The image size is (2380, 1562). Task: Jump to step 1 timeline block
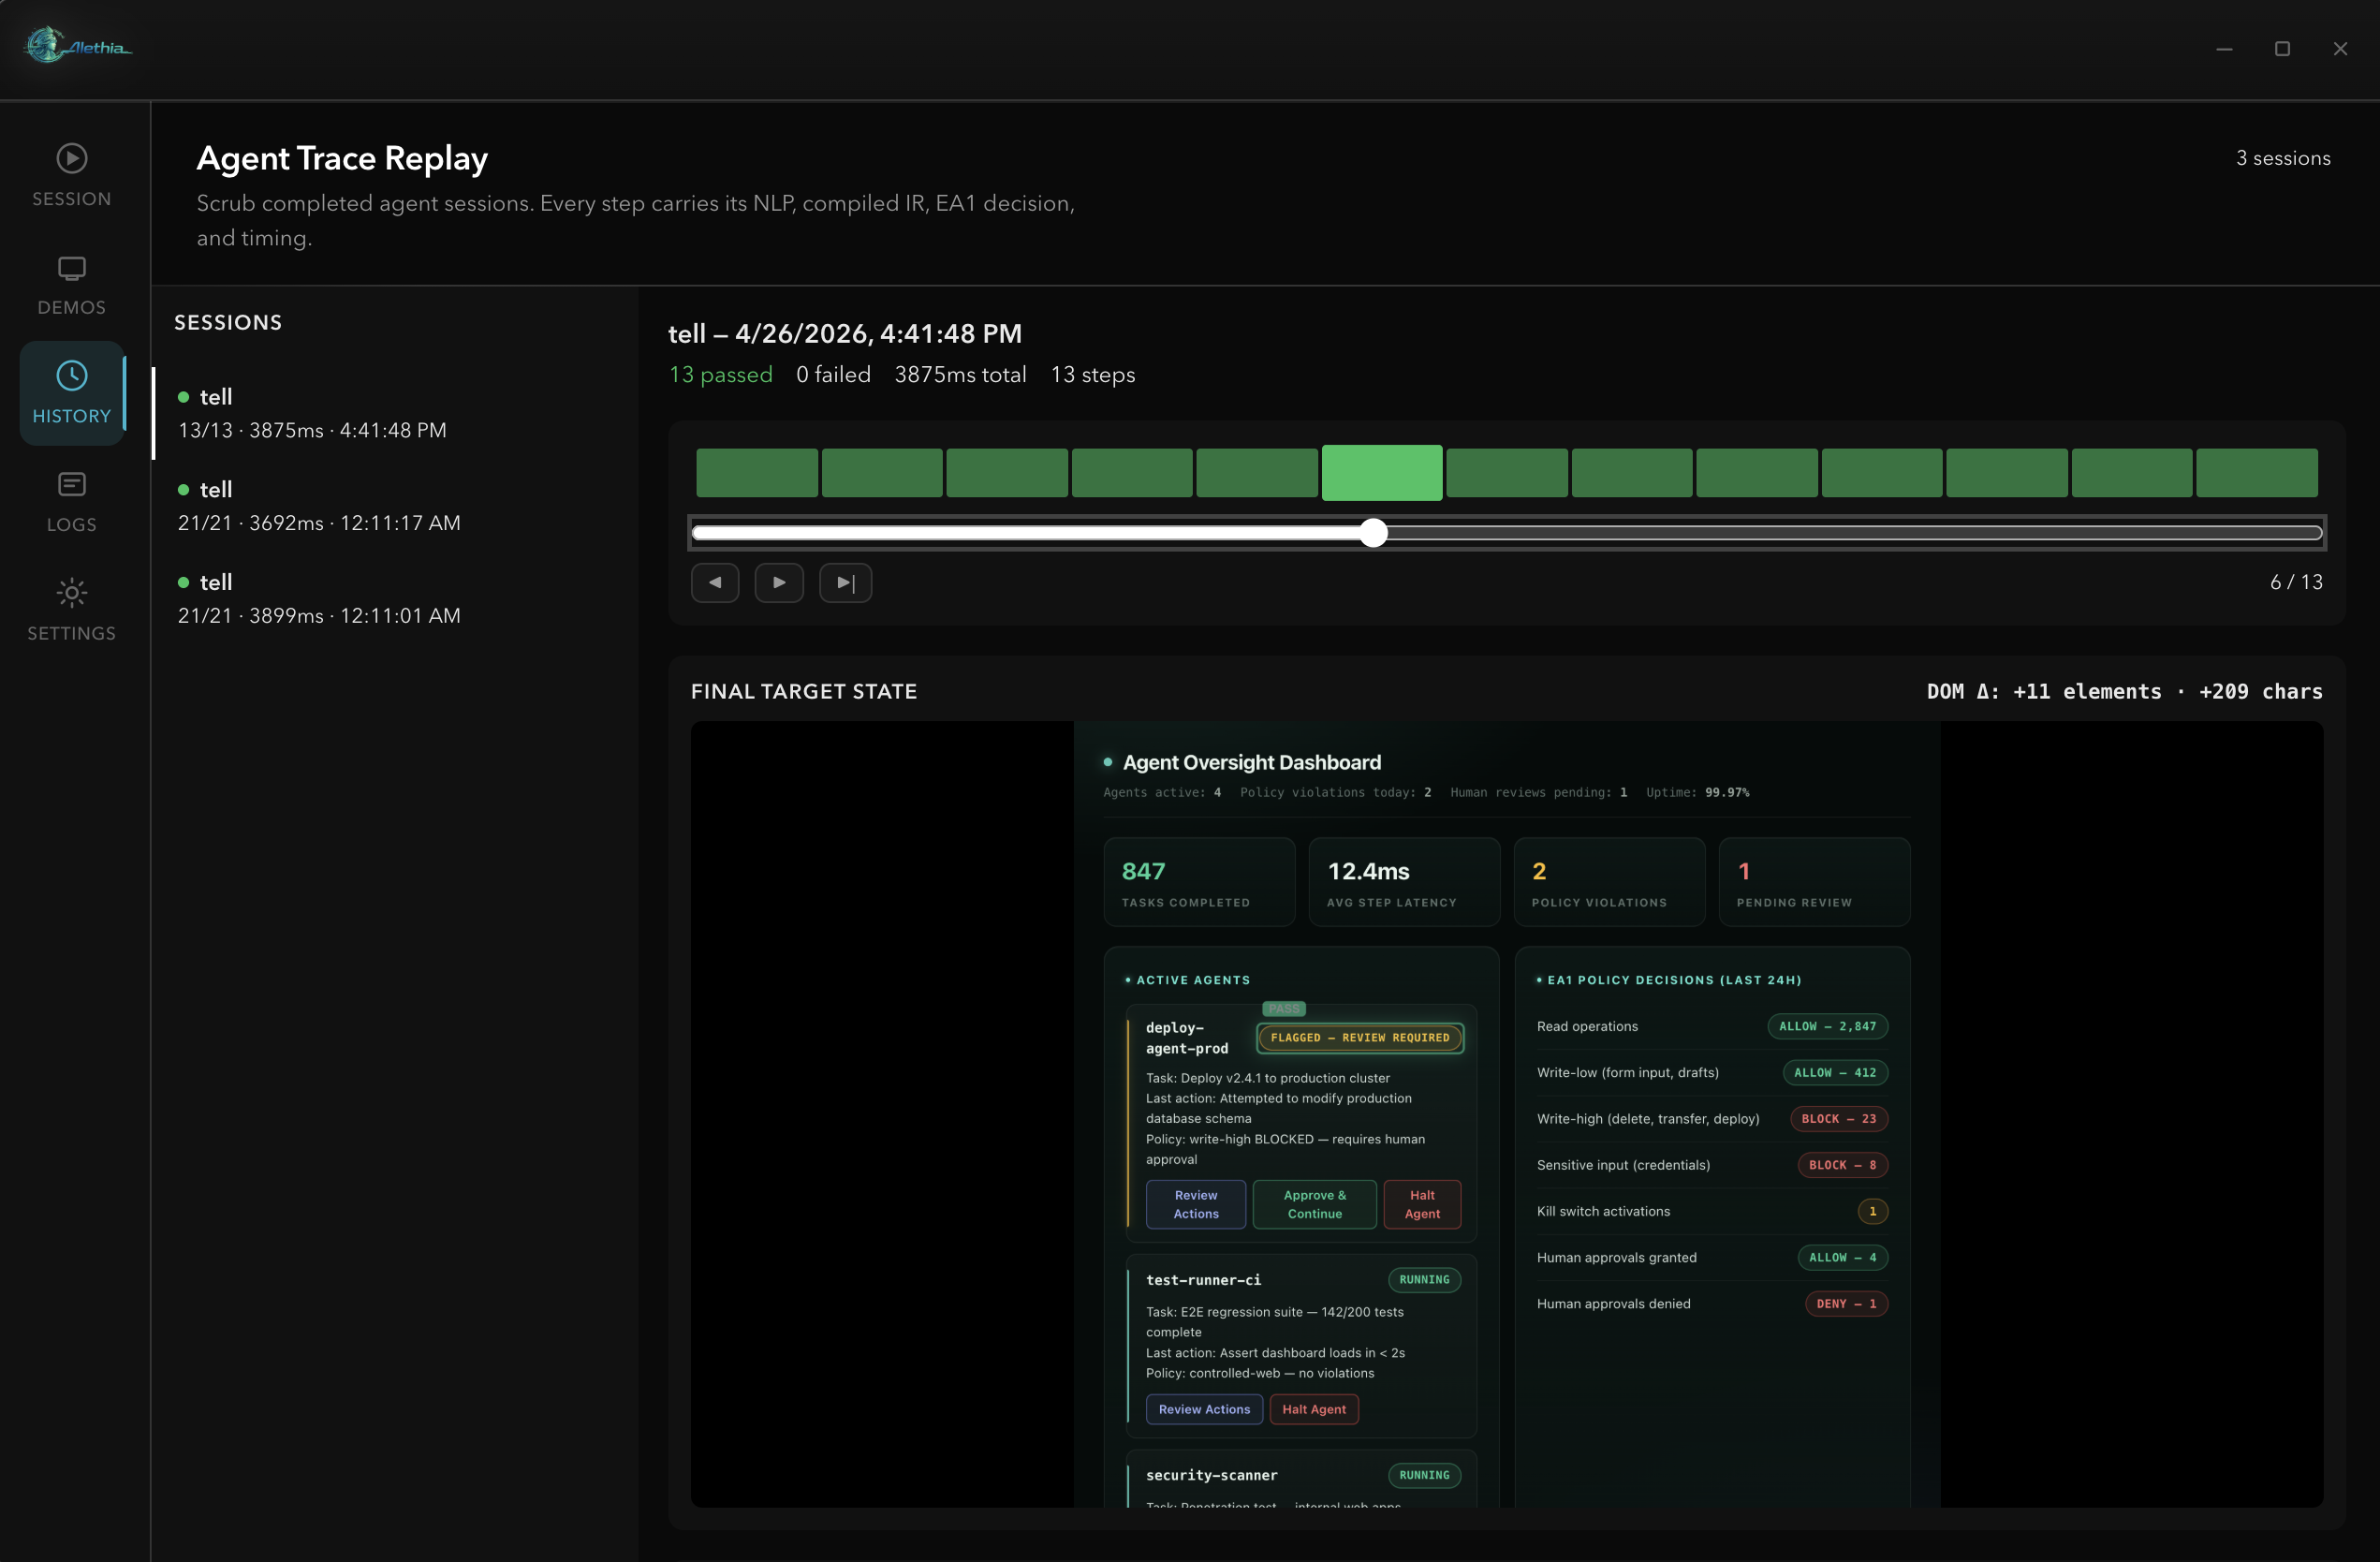click(757, 472)
